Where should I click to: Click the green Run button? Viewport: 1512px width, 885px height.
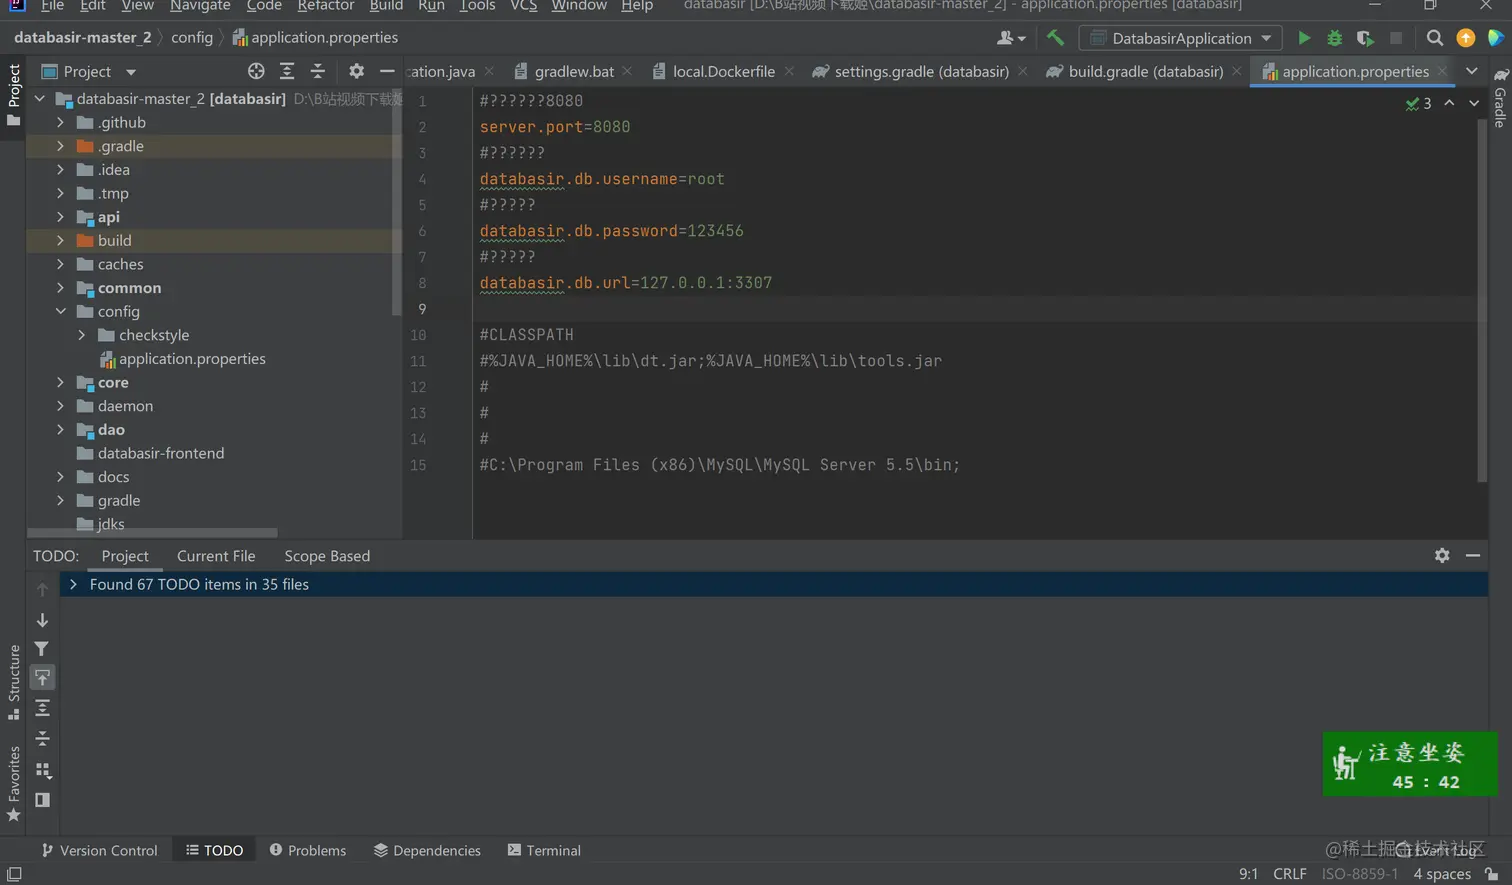[1304, 38]
